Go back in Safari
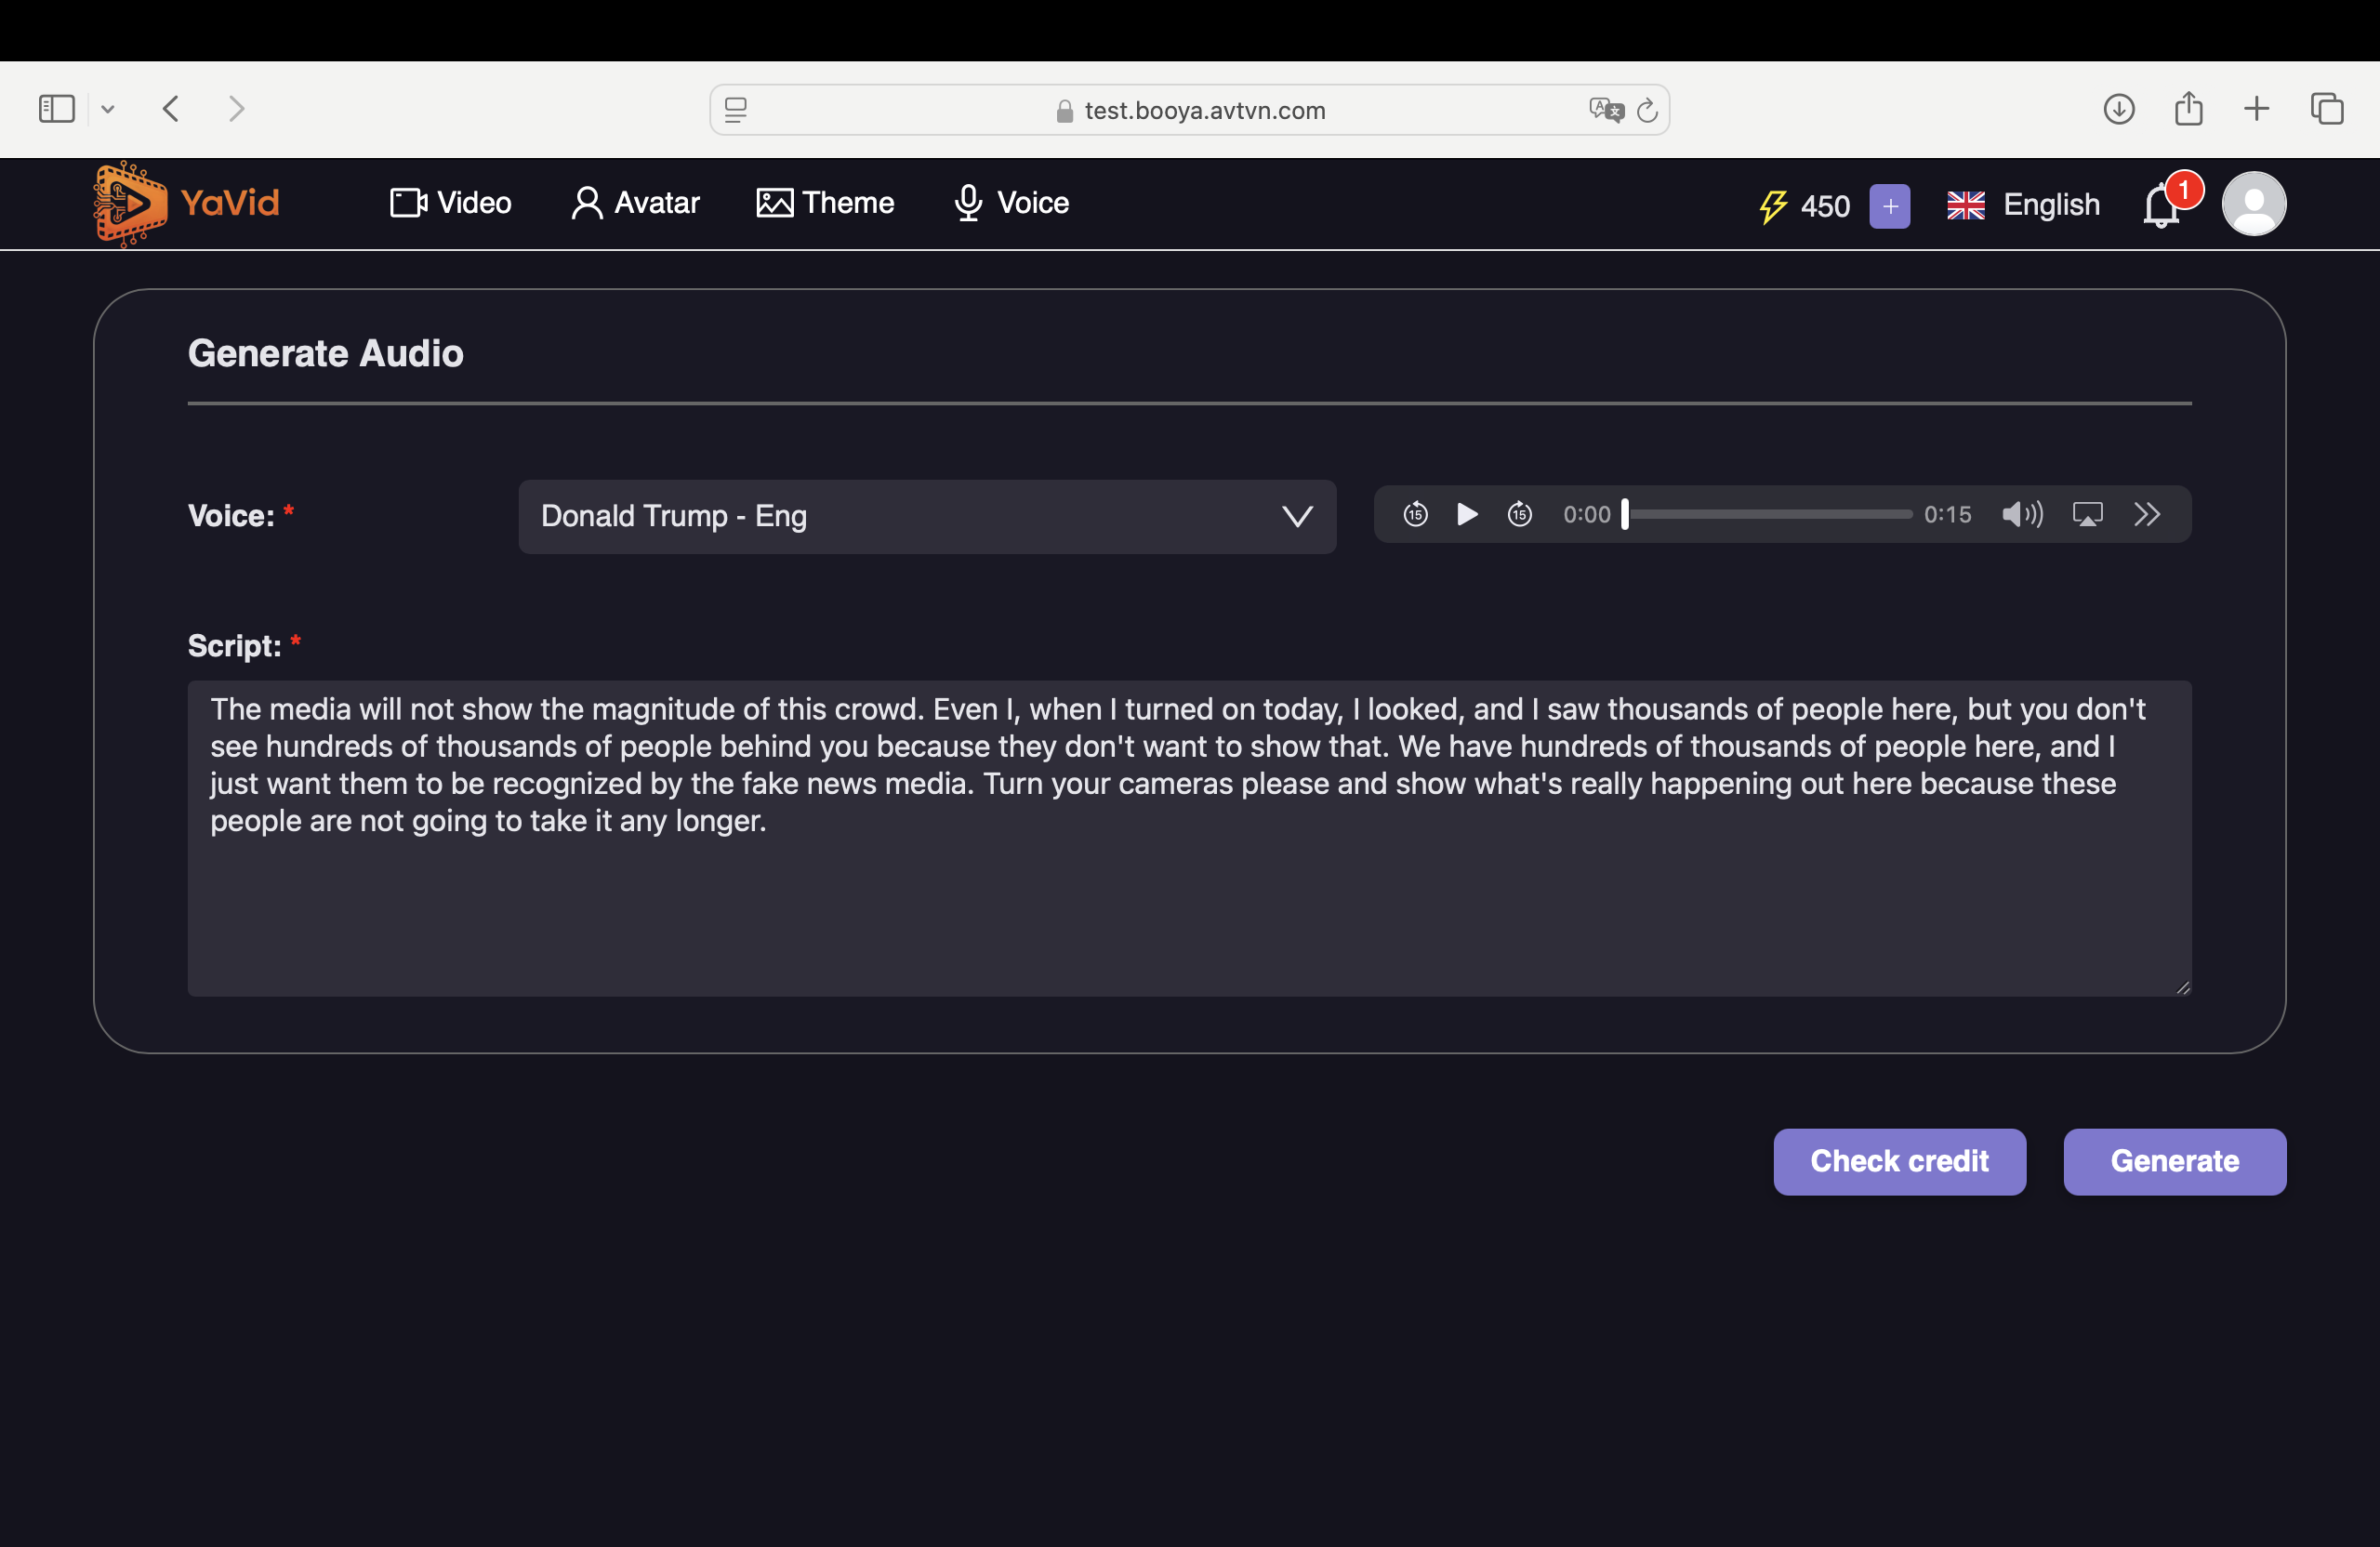This screenshot has width=2380, height=1547. click(171, 109)
